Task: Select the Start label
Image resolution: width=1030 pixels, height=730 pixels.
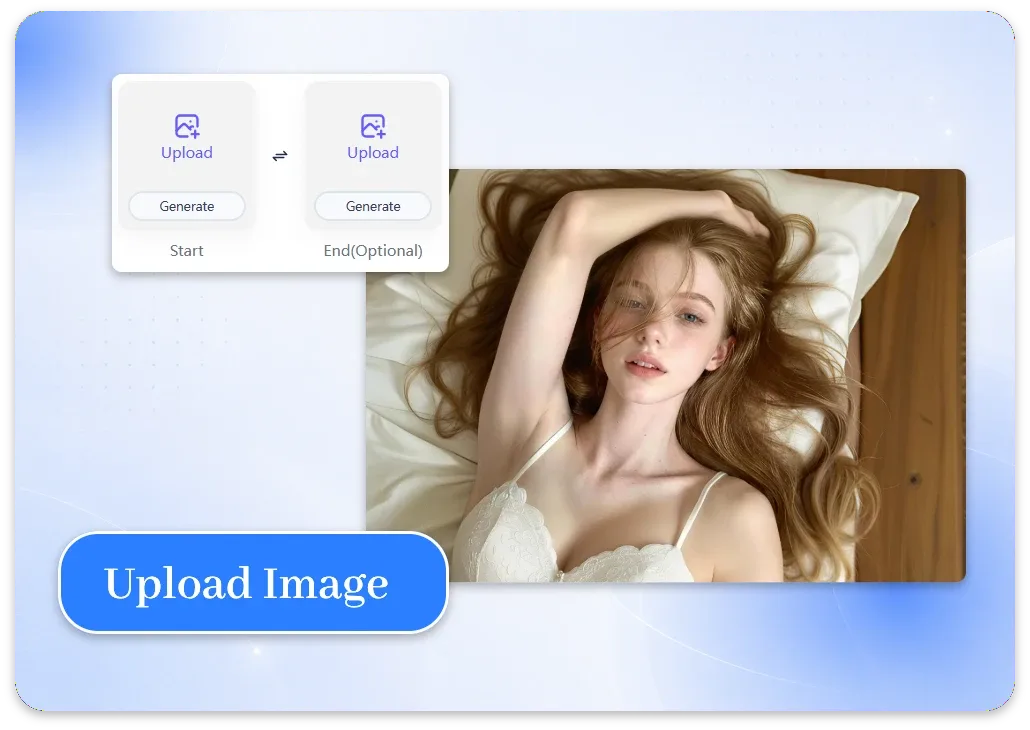Action: tap(187, 251)
